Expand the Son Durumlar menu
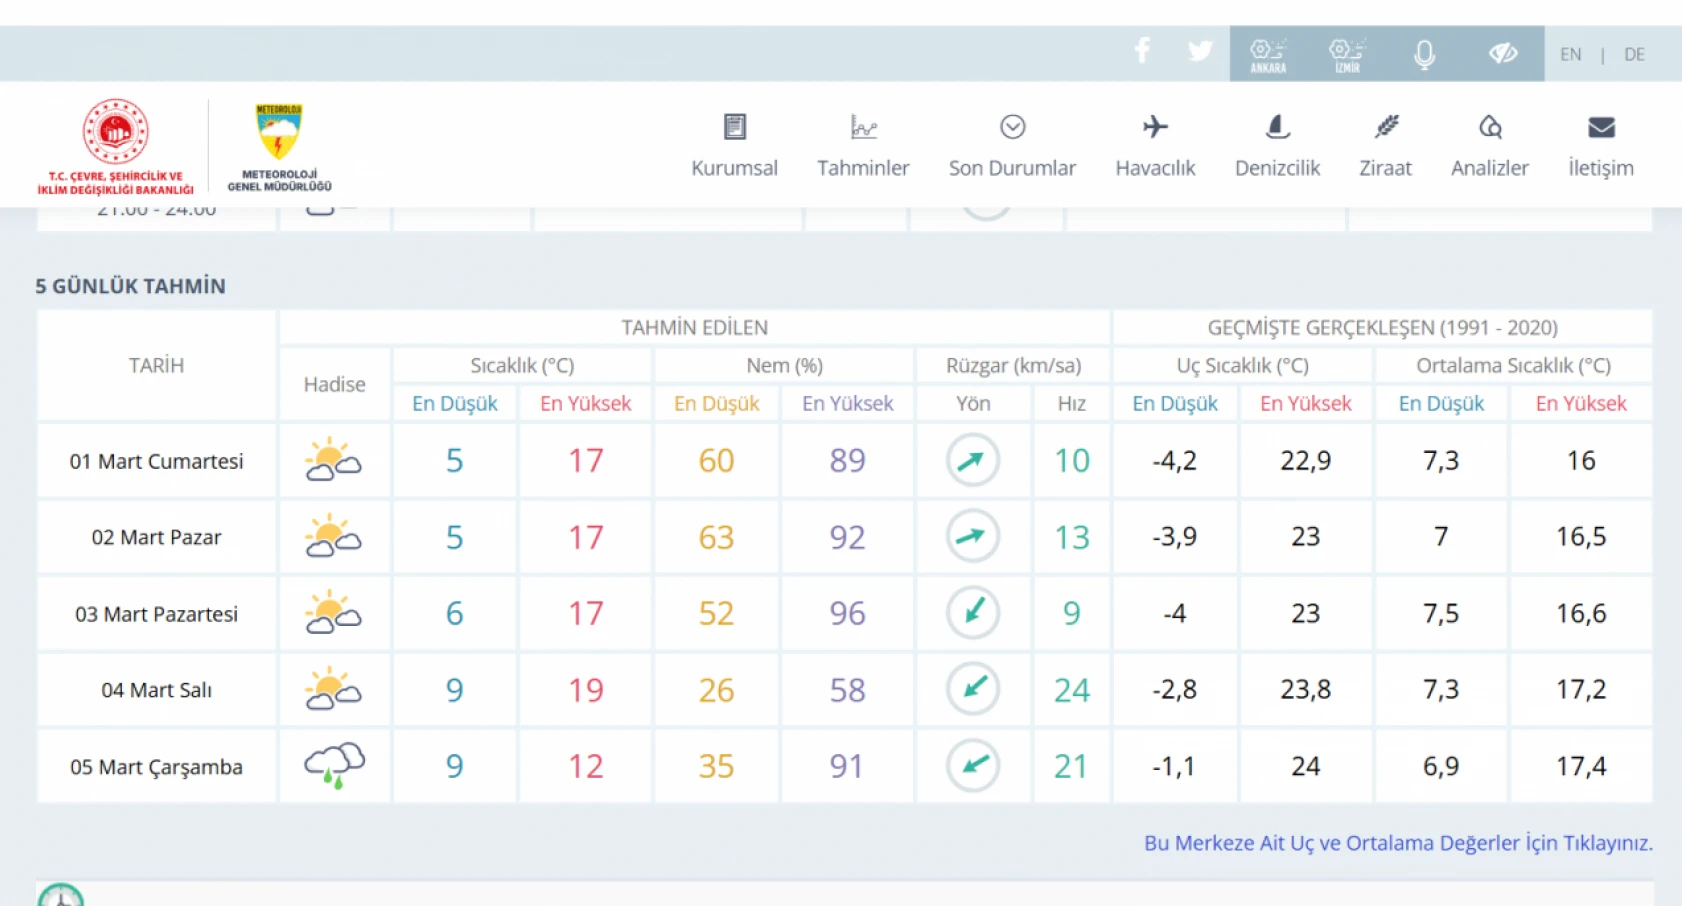The image size is (1682, 906). coord(1012,146)
